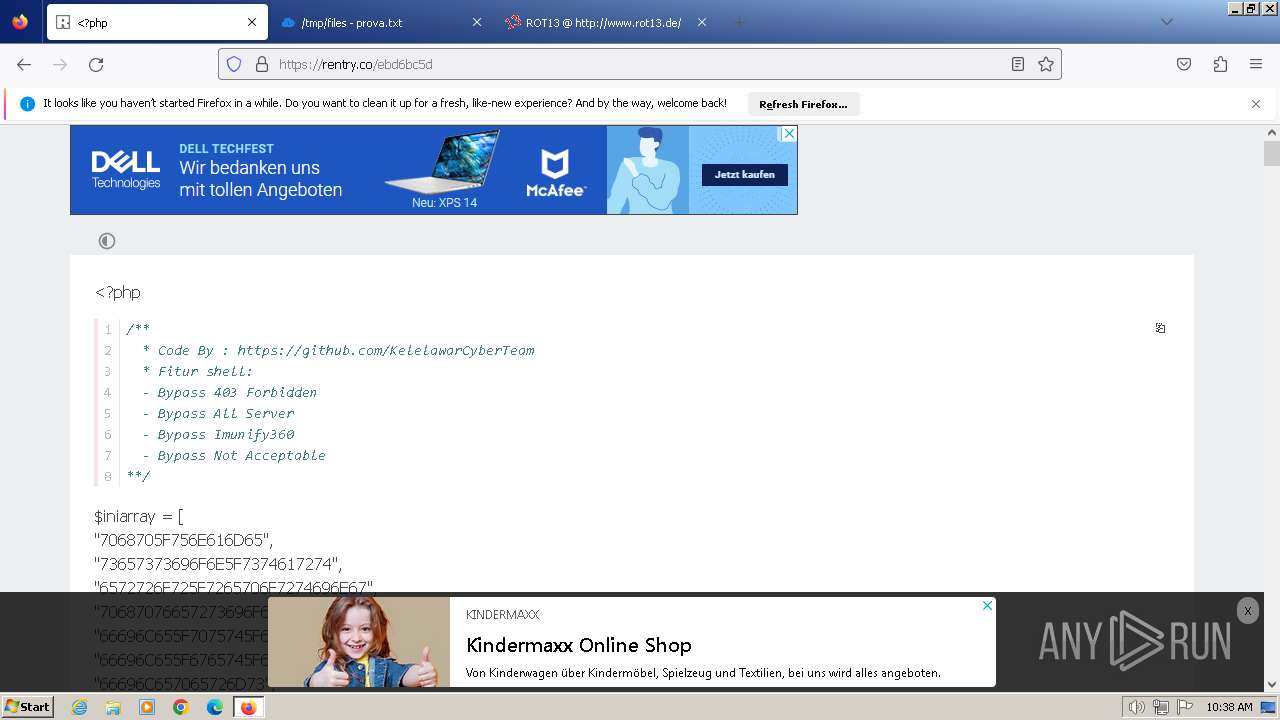Open AdChoices icon on Dell banner
This screenshot has height=720, width=1280.
789,133
